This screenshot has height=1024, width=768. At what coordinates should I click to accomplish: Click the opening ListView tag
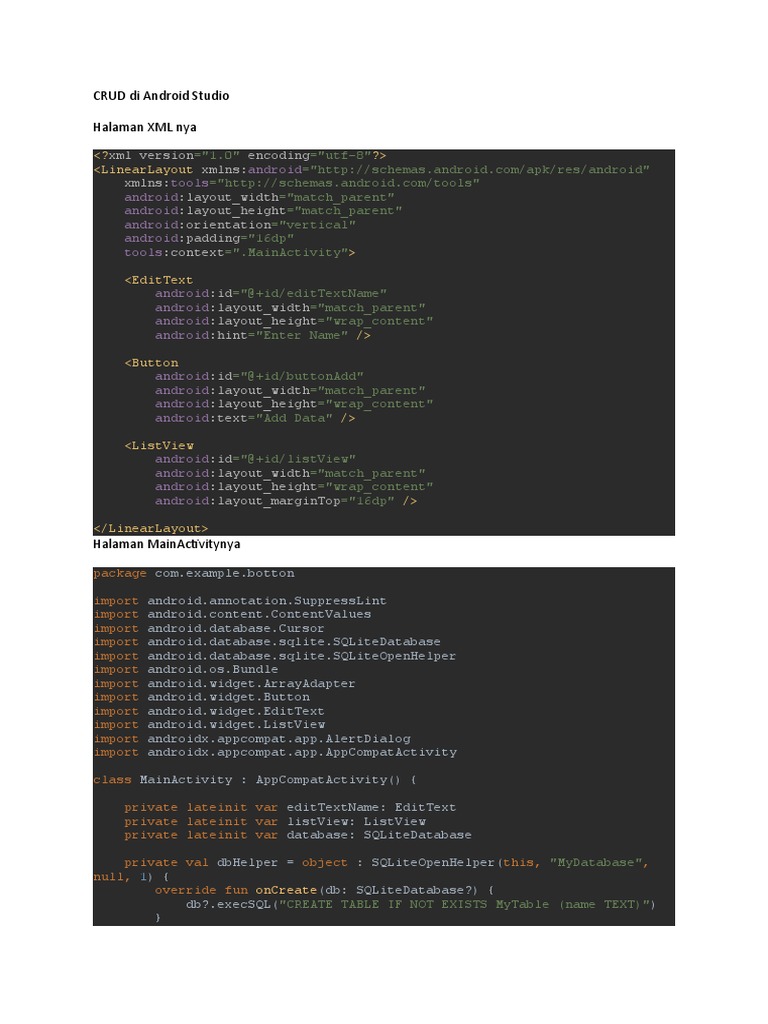159,446
